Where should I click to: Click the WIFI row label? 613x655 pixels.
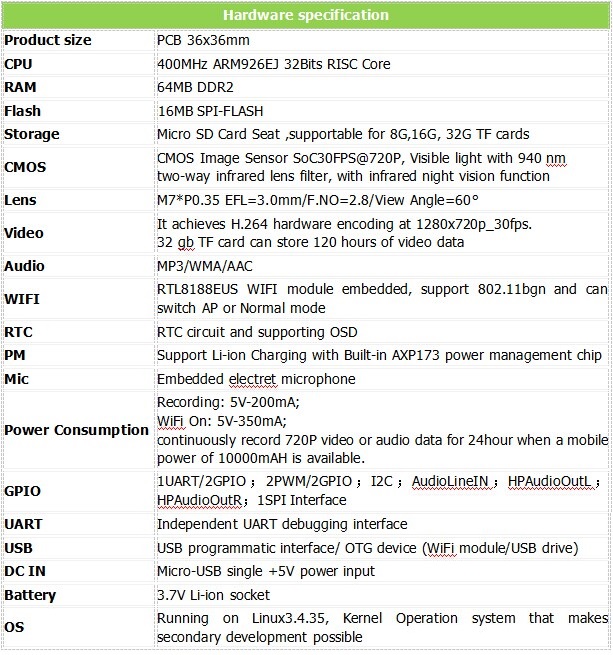[x=22, y=299]
